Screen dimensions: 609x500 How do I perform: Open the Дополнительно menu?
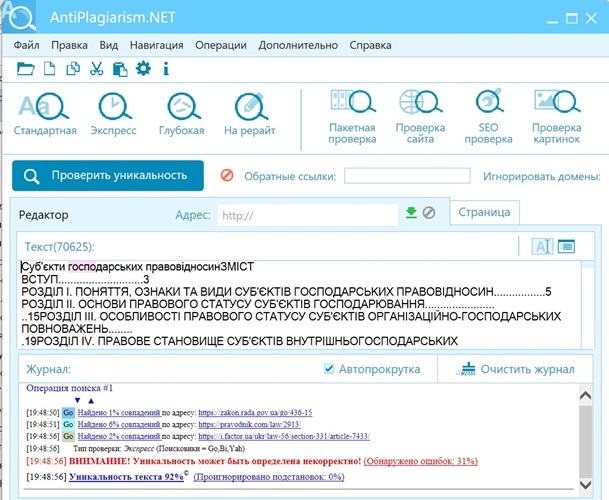click(x=298, y=45)
